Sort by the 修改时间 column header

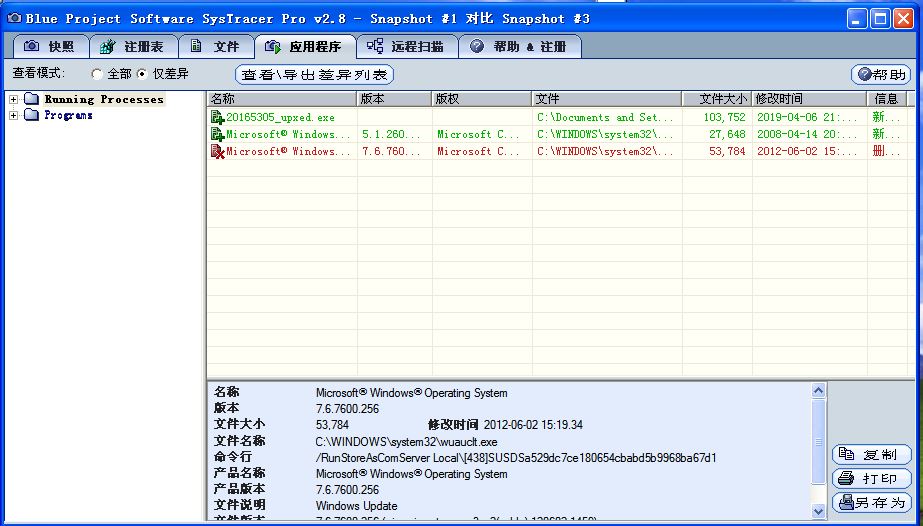coord(809,99)
